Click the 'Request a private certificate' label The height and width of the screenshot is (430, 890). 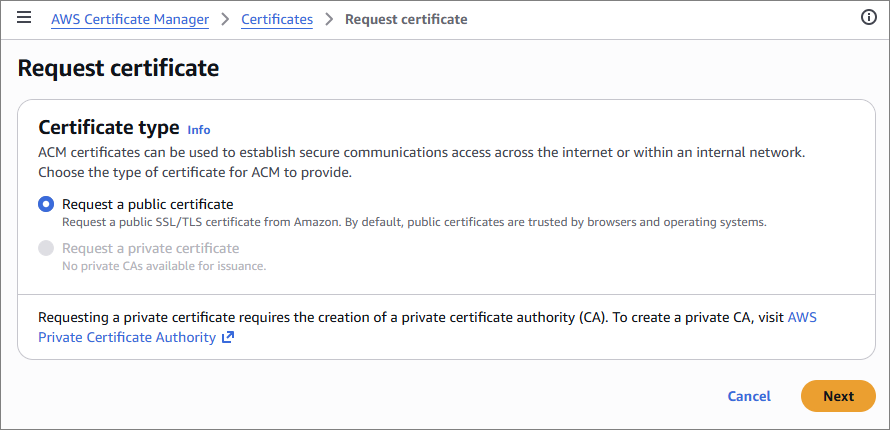point(150,248)
